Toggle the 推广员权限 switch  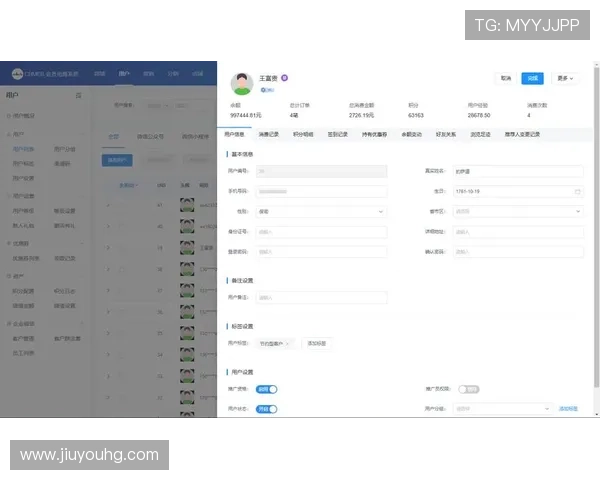pyautogui.click(x=468, y=389)
